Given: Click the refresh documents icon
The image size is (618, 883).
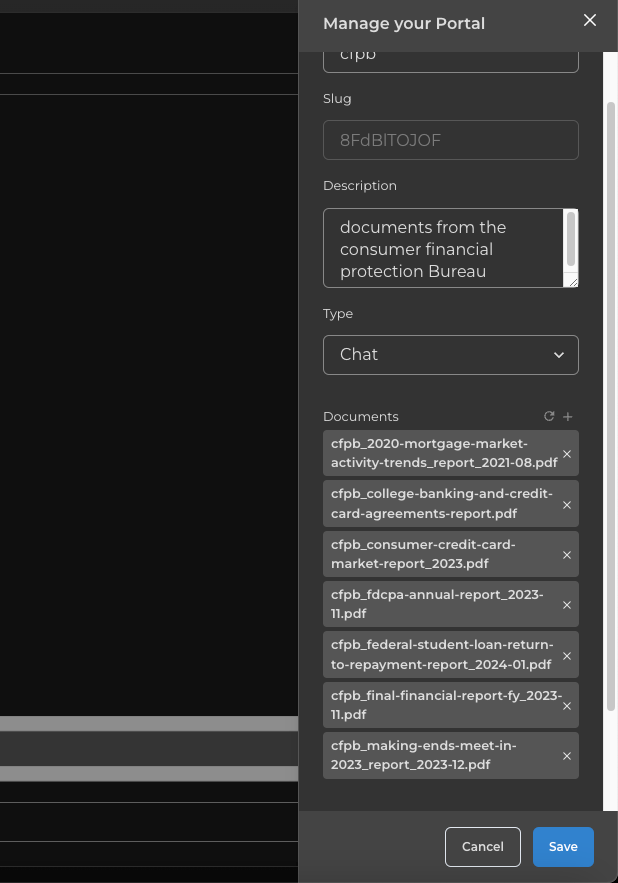Looking at the screenshot, I should coord(549,416).
